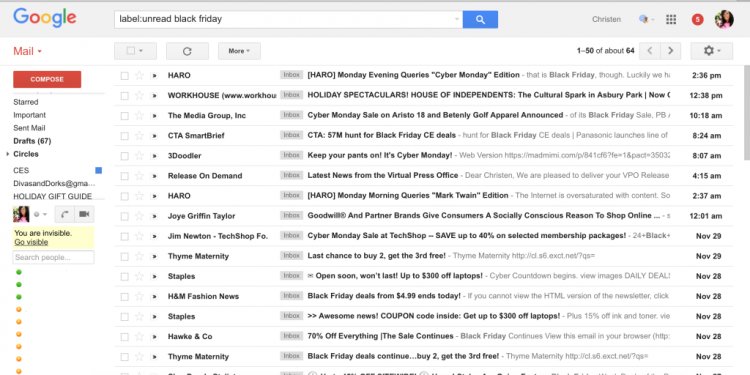Click the Google logo
The width and height of the screenshot is (750, 375).
click(44, 18)
